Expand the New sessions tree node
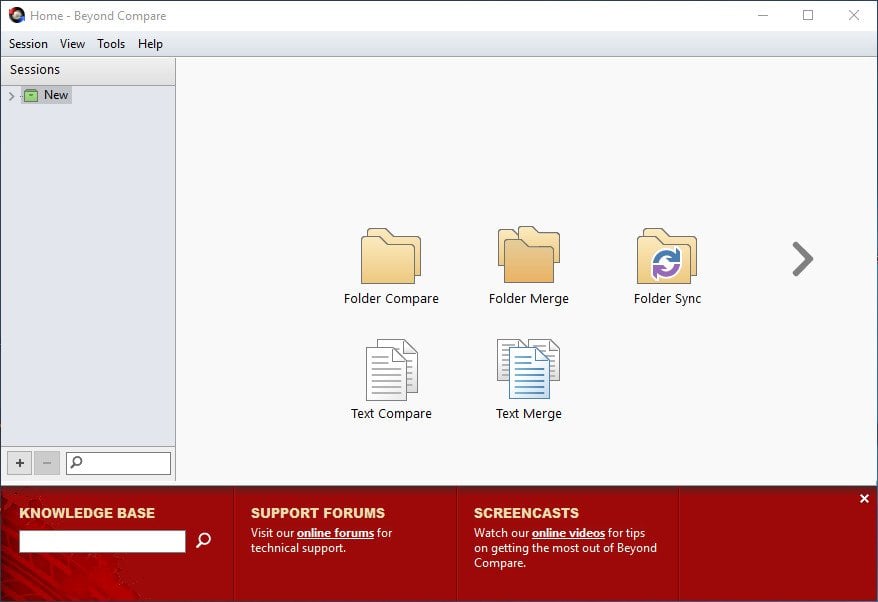 pos(11,95)
